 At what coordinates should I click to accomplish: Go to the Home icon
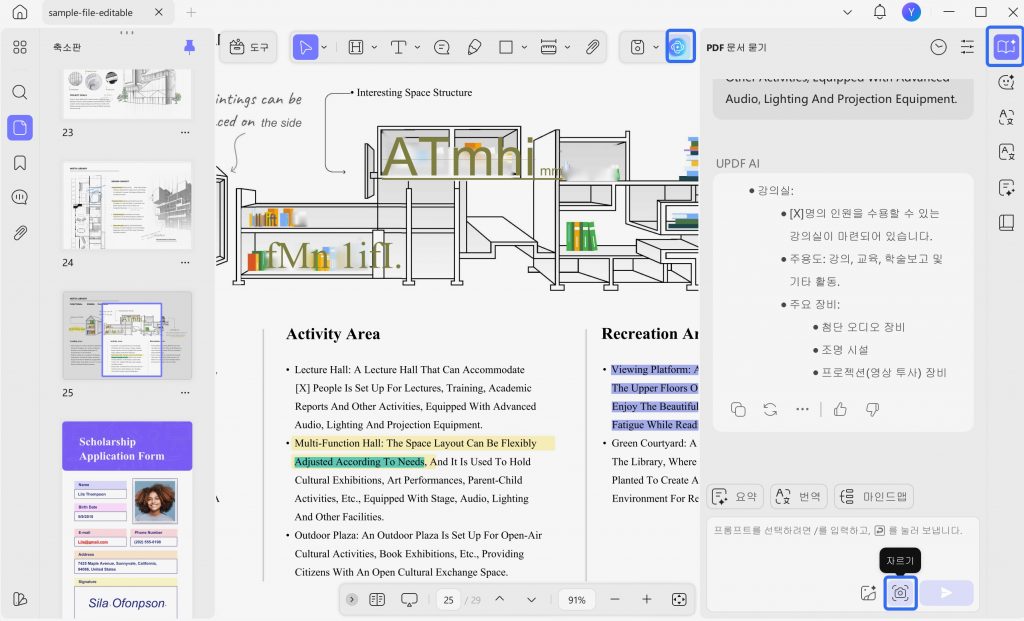(20, 12)
